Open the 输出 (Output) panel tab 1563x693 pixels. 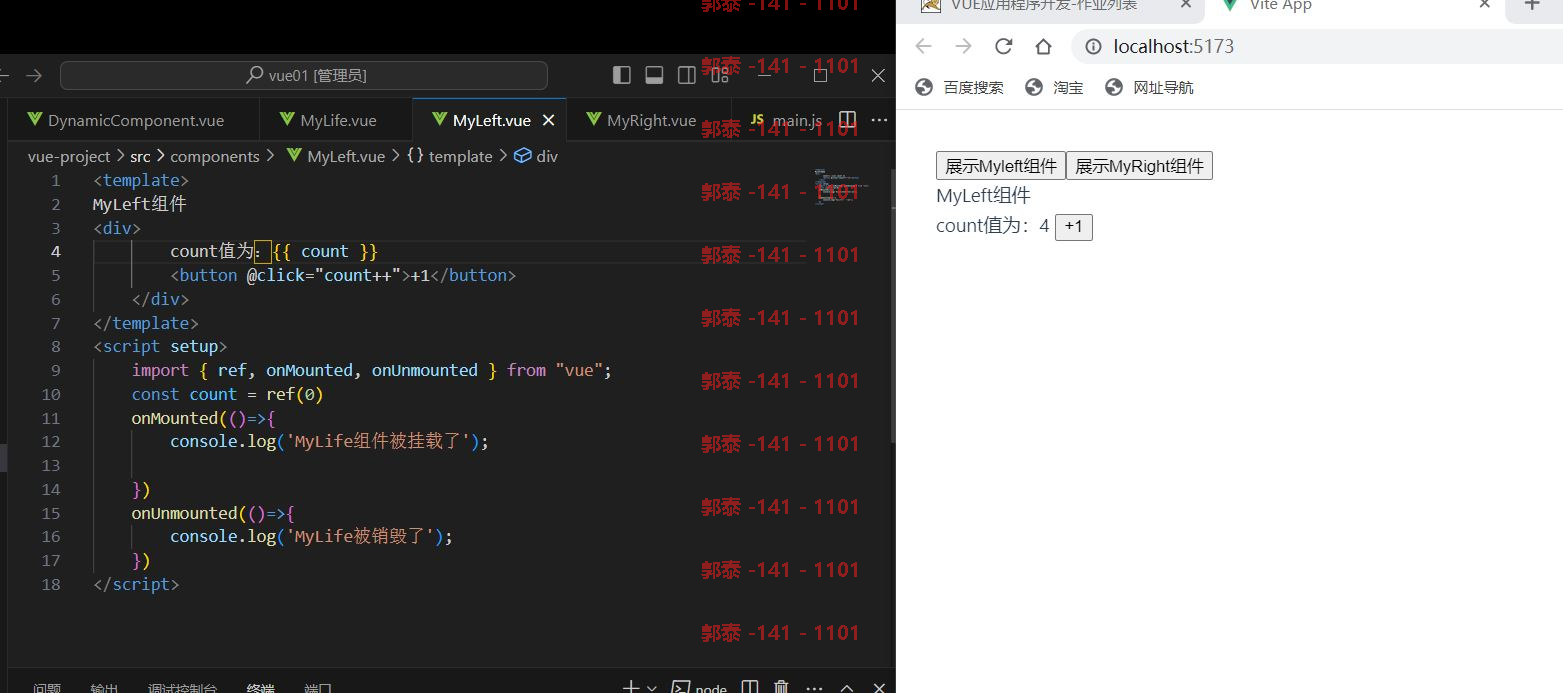pyautogui.click(x=104, y=688)
